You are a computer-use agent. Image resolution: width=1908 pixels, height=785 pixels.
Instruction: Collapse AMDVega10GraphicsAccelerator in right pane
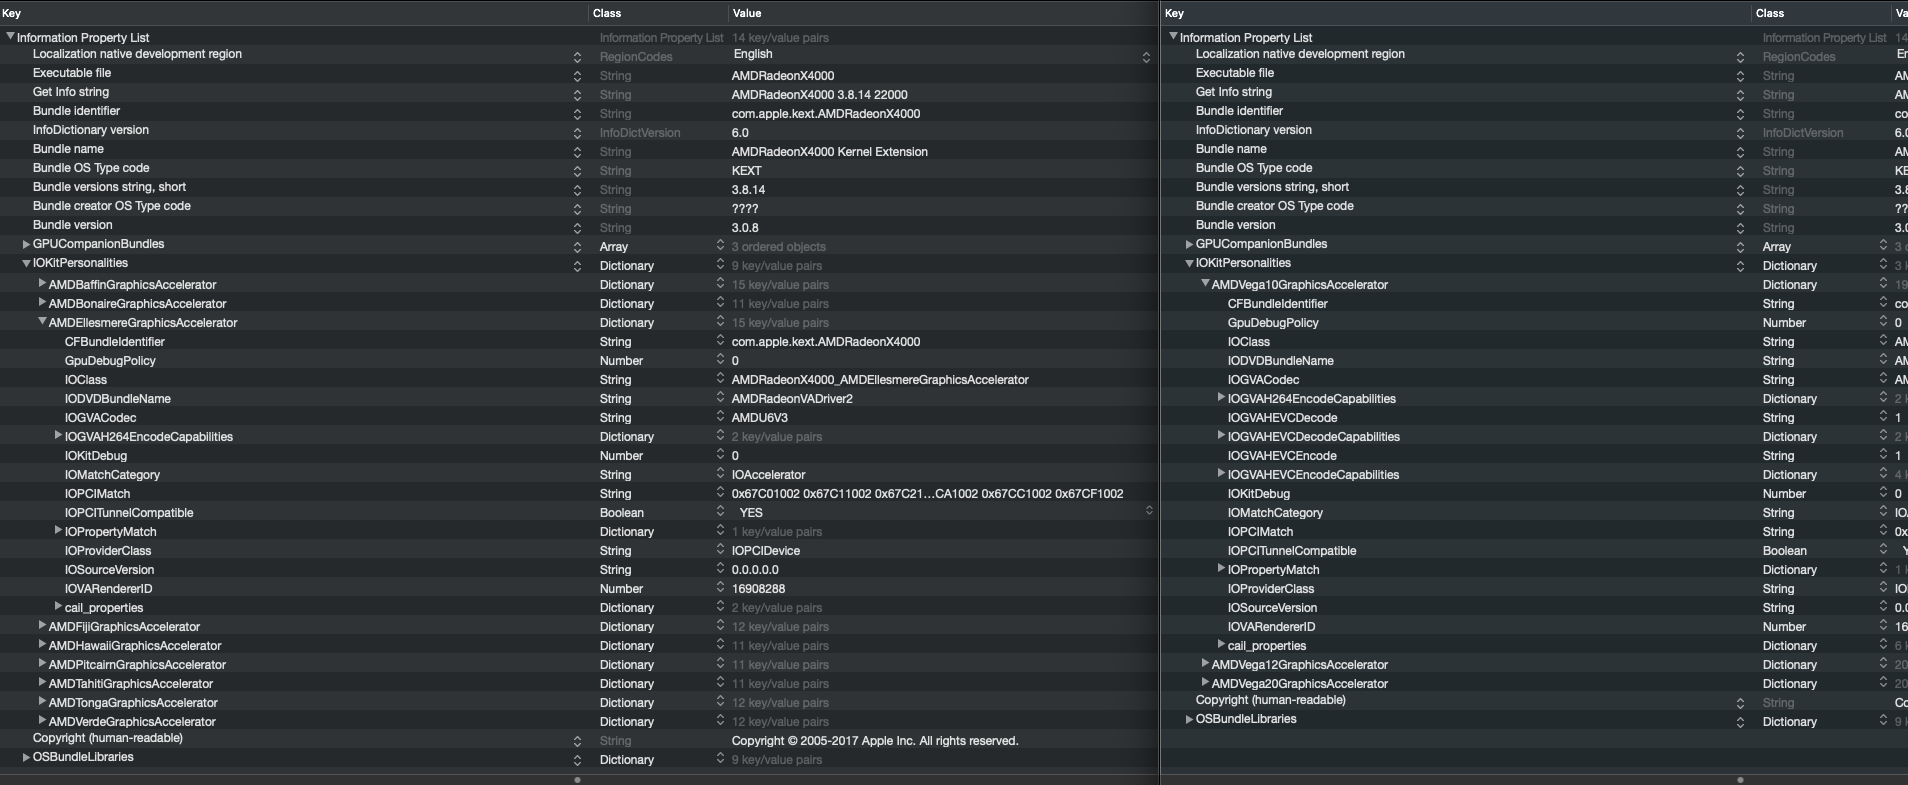coord(1205,284)
